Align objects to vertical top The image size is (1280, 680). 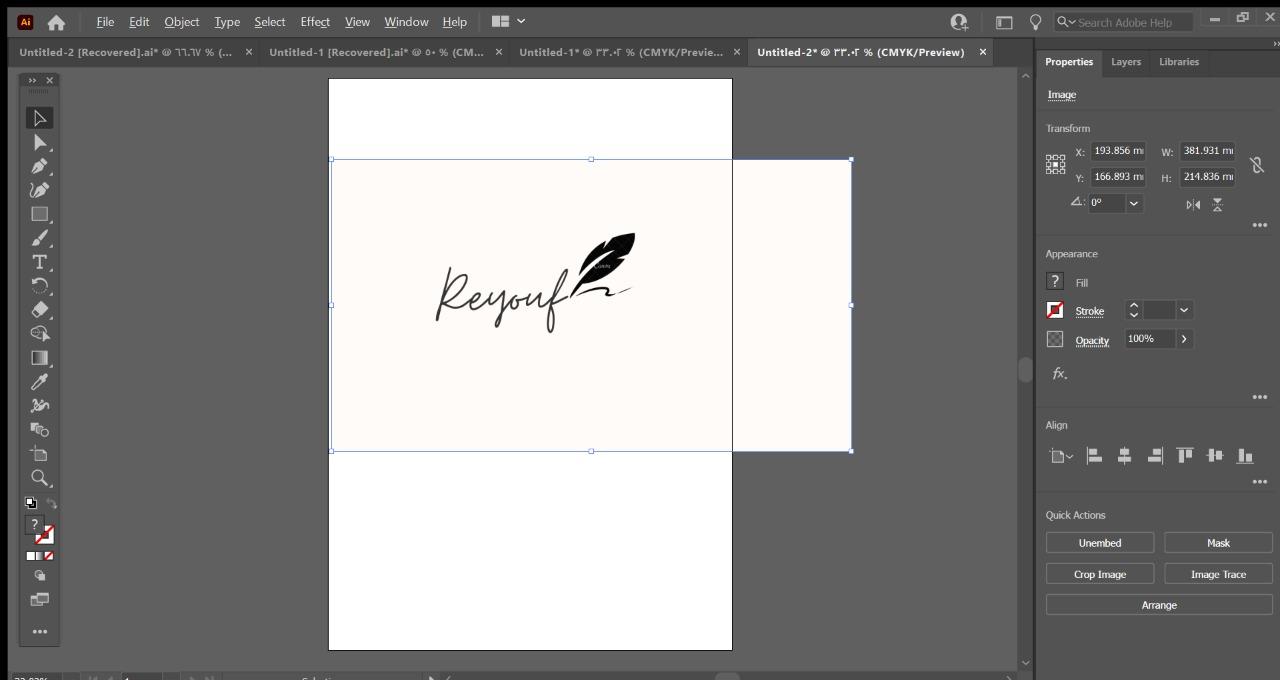tap(1185, 456)
